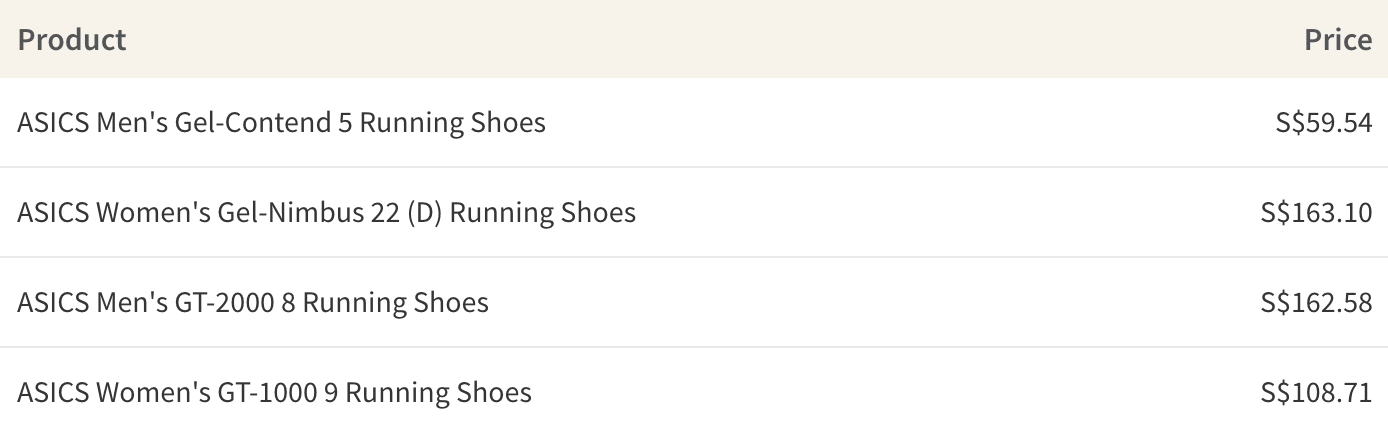1388x426 pixels.
Task: Open ASICS Men's Gel-Contend 5 Running Shoes
Action: (x=281, y=123)
